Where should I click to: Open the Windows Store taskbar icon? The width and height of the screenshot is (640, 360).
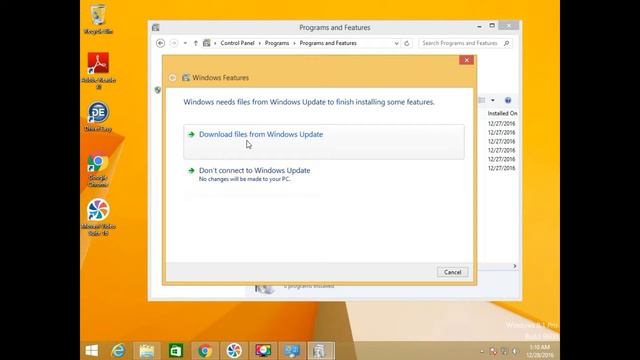(x=176, y=351)
